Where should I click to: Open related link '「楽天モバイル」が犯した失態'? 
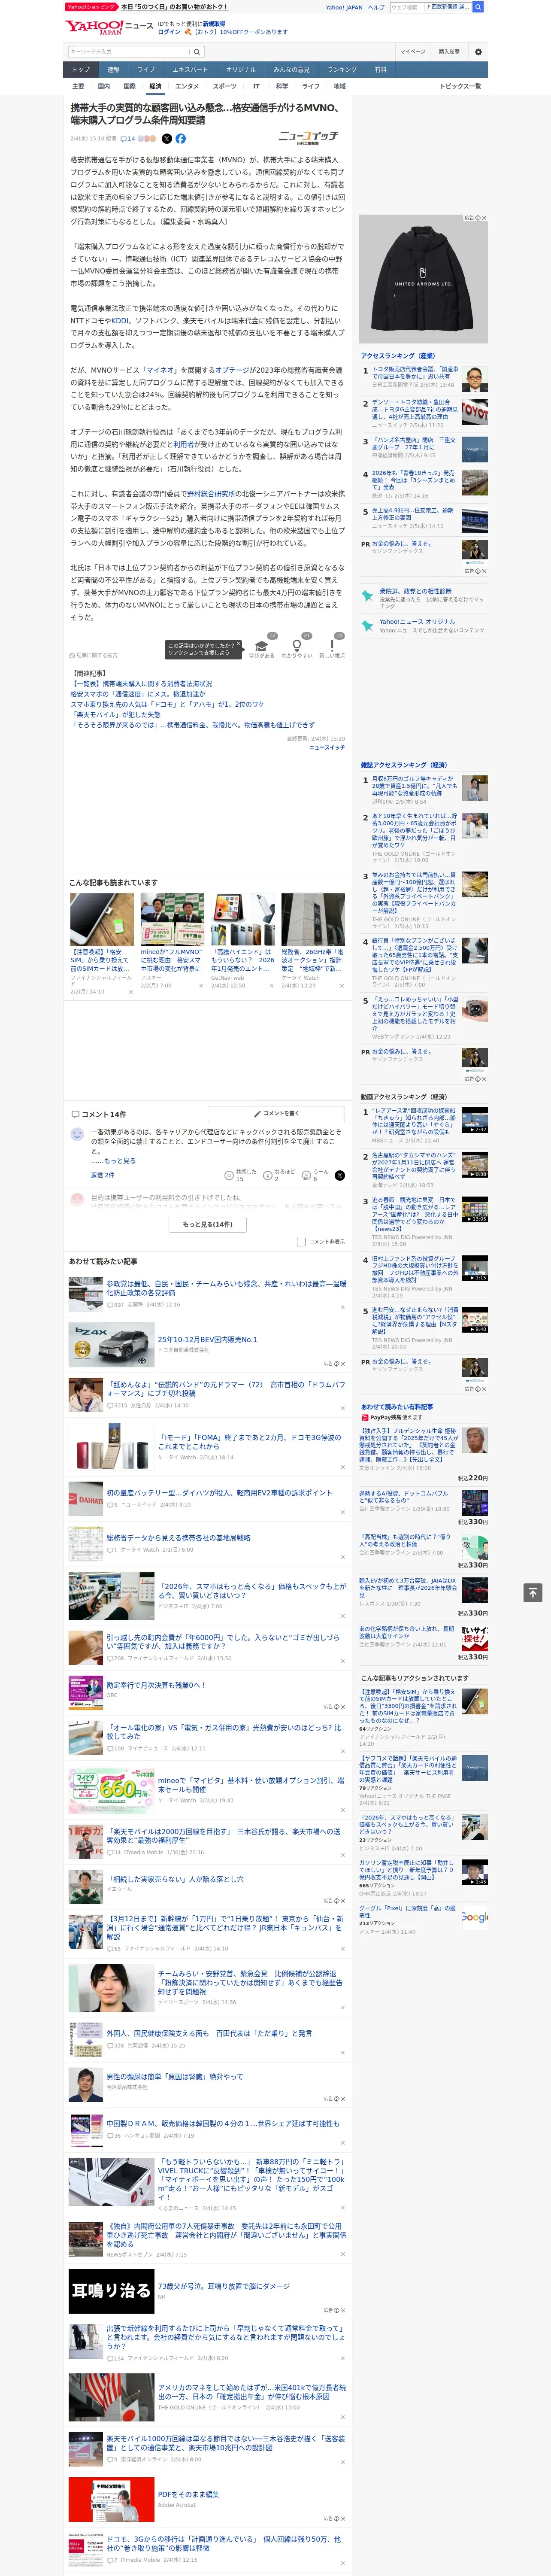pos(115,715)
